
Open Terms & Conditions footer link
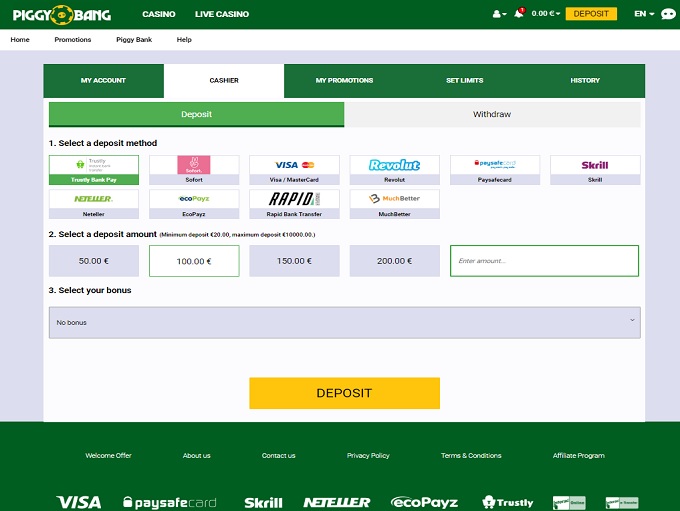click(471, 455)
